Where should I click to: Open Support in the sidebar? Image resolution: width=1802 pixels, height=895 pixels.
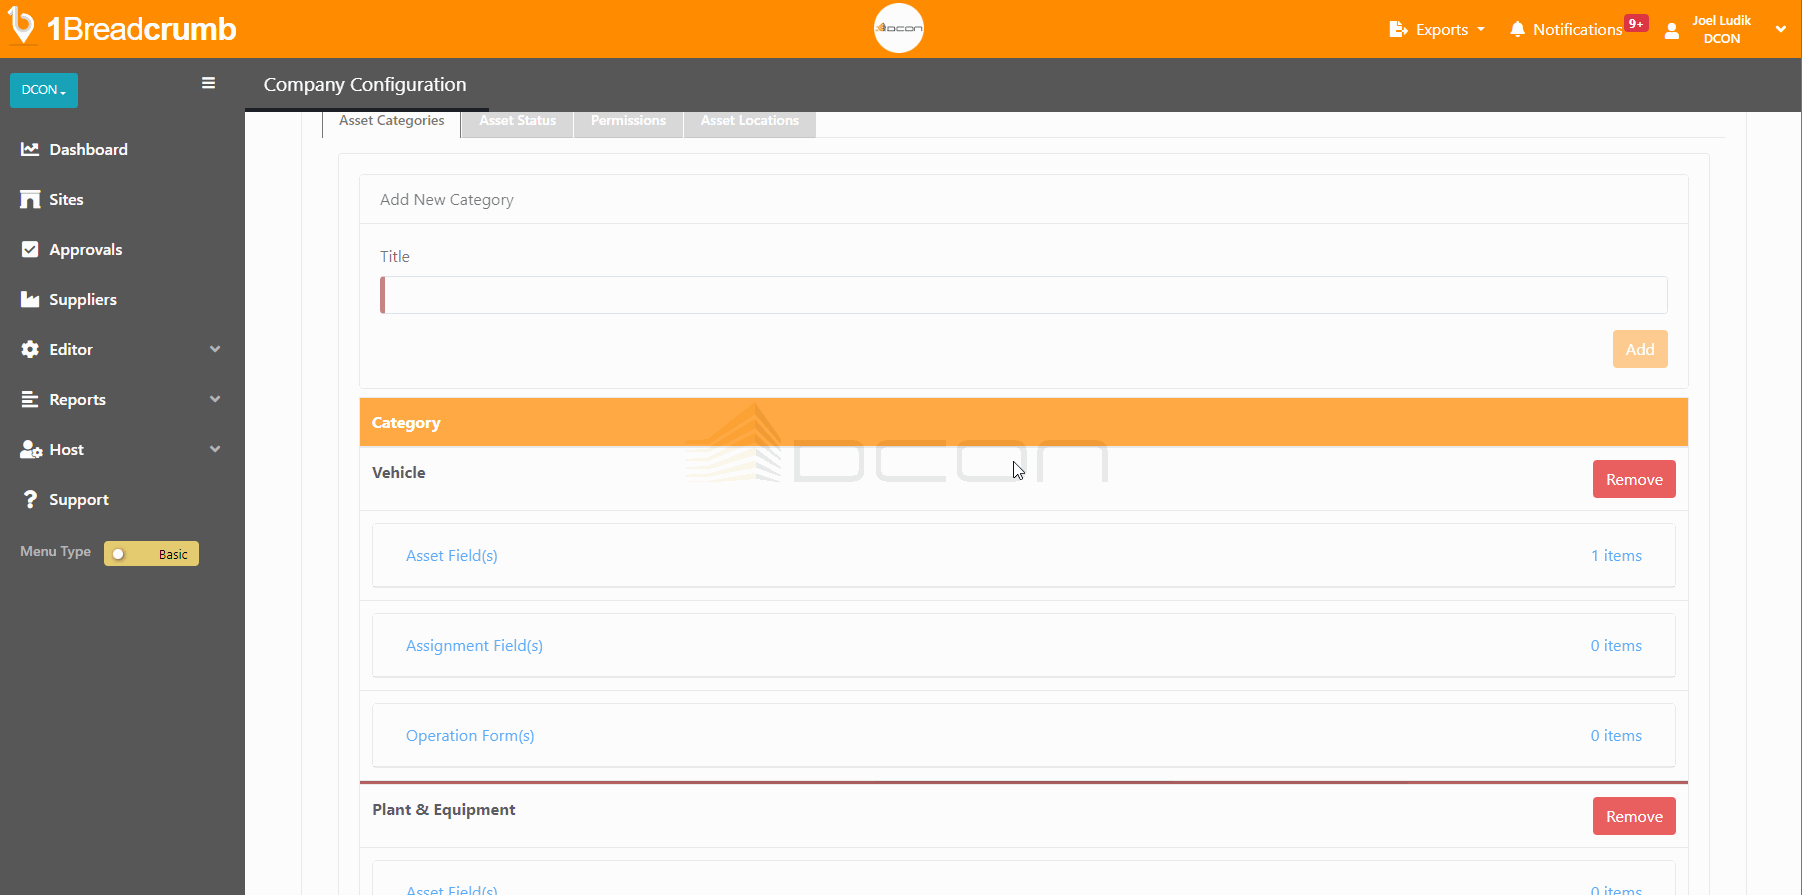tap(79, 499)
